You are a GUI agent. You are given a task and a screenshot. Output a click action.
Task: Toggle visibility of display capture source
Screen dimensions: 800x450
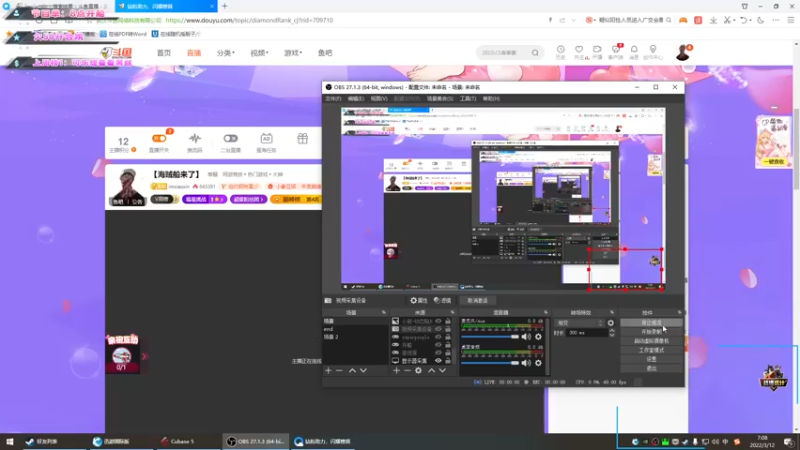pos(438,361)
